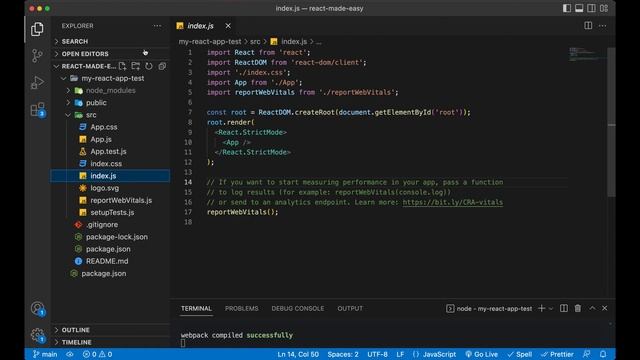Collapse the my-react-app-test folder
This screenshot has height=360, width=640.
point(110,78)
